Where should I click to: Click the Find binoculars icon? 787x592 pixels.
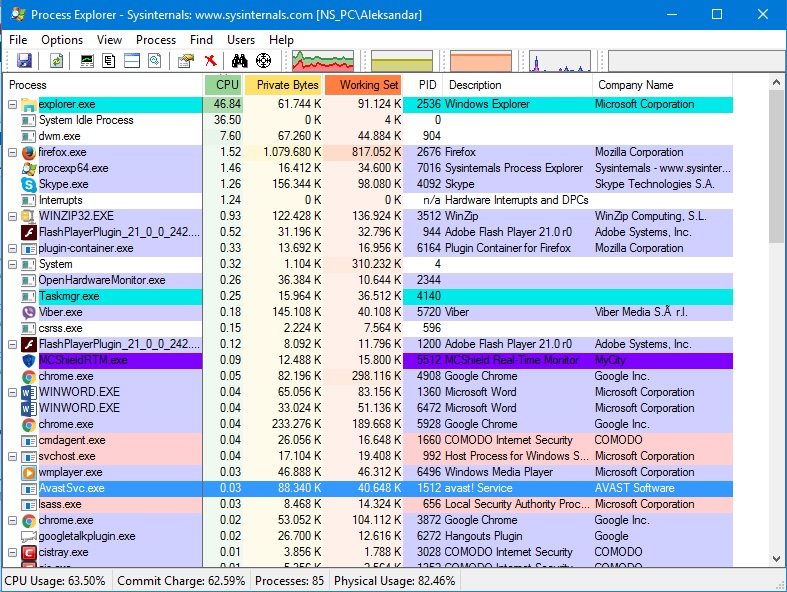(239, 61)
